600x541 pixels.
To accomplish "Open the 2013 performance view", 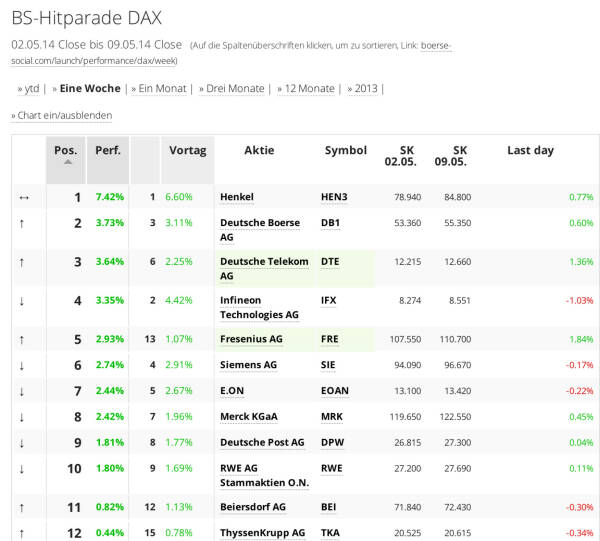I will coord(364,88).
